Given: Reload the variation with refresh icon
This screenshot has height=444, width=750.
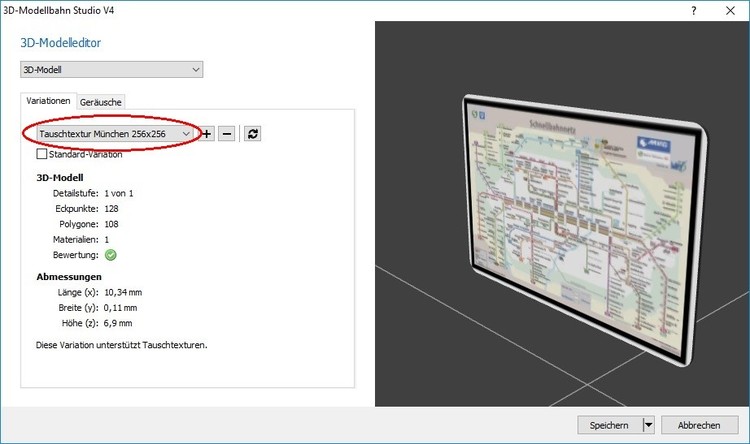Looking at the screenshot, I should [253, 134].
